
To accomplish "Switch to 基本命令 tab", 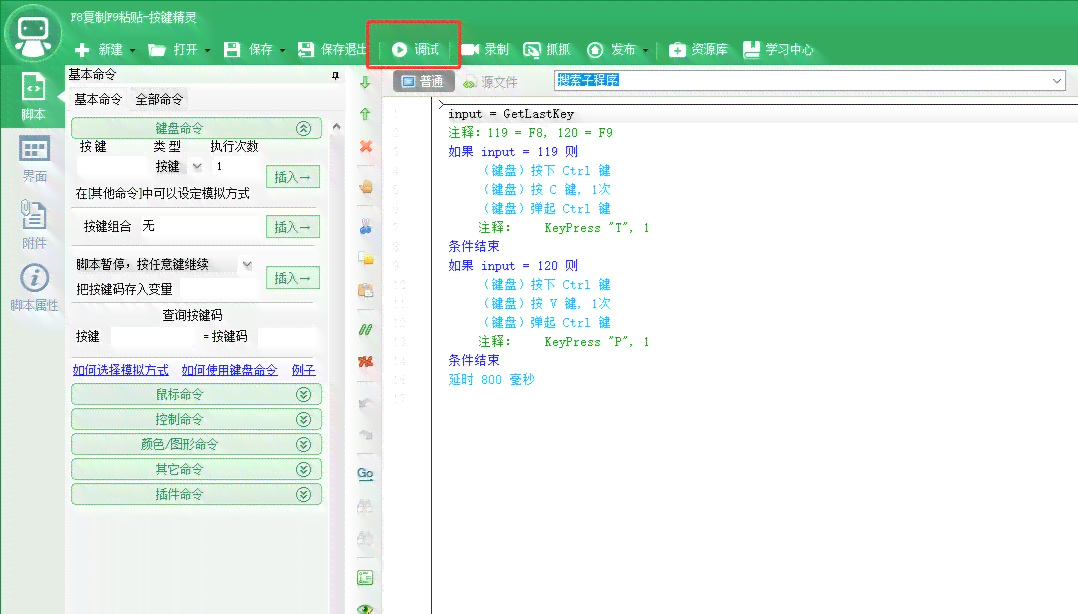I will 98,100.
